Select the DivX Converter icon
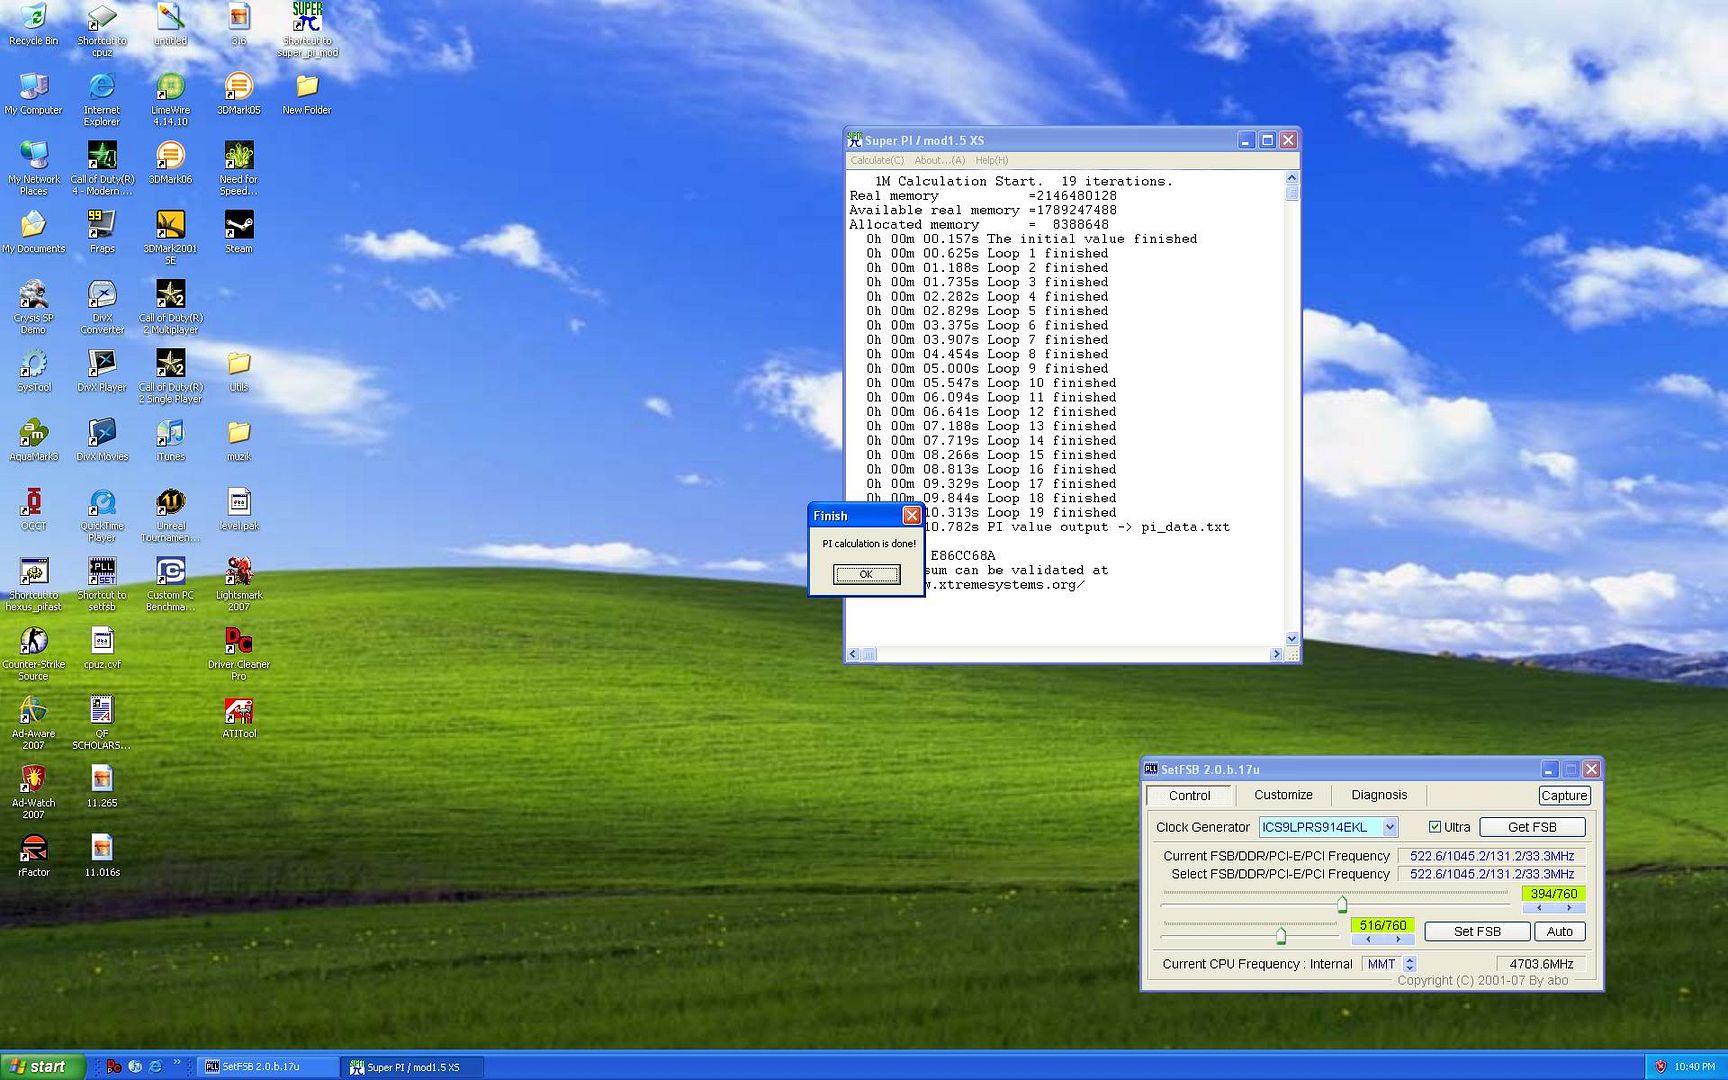The height and width of the screenshot is (1080, 1728). (x=102, y=307)
